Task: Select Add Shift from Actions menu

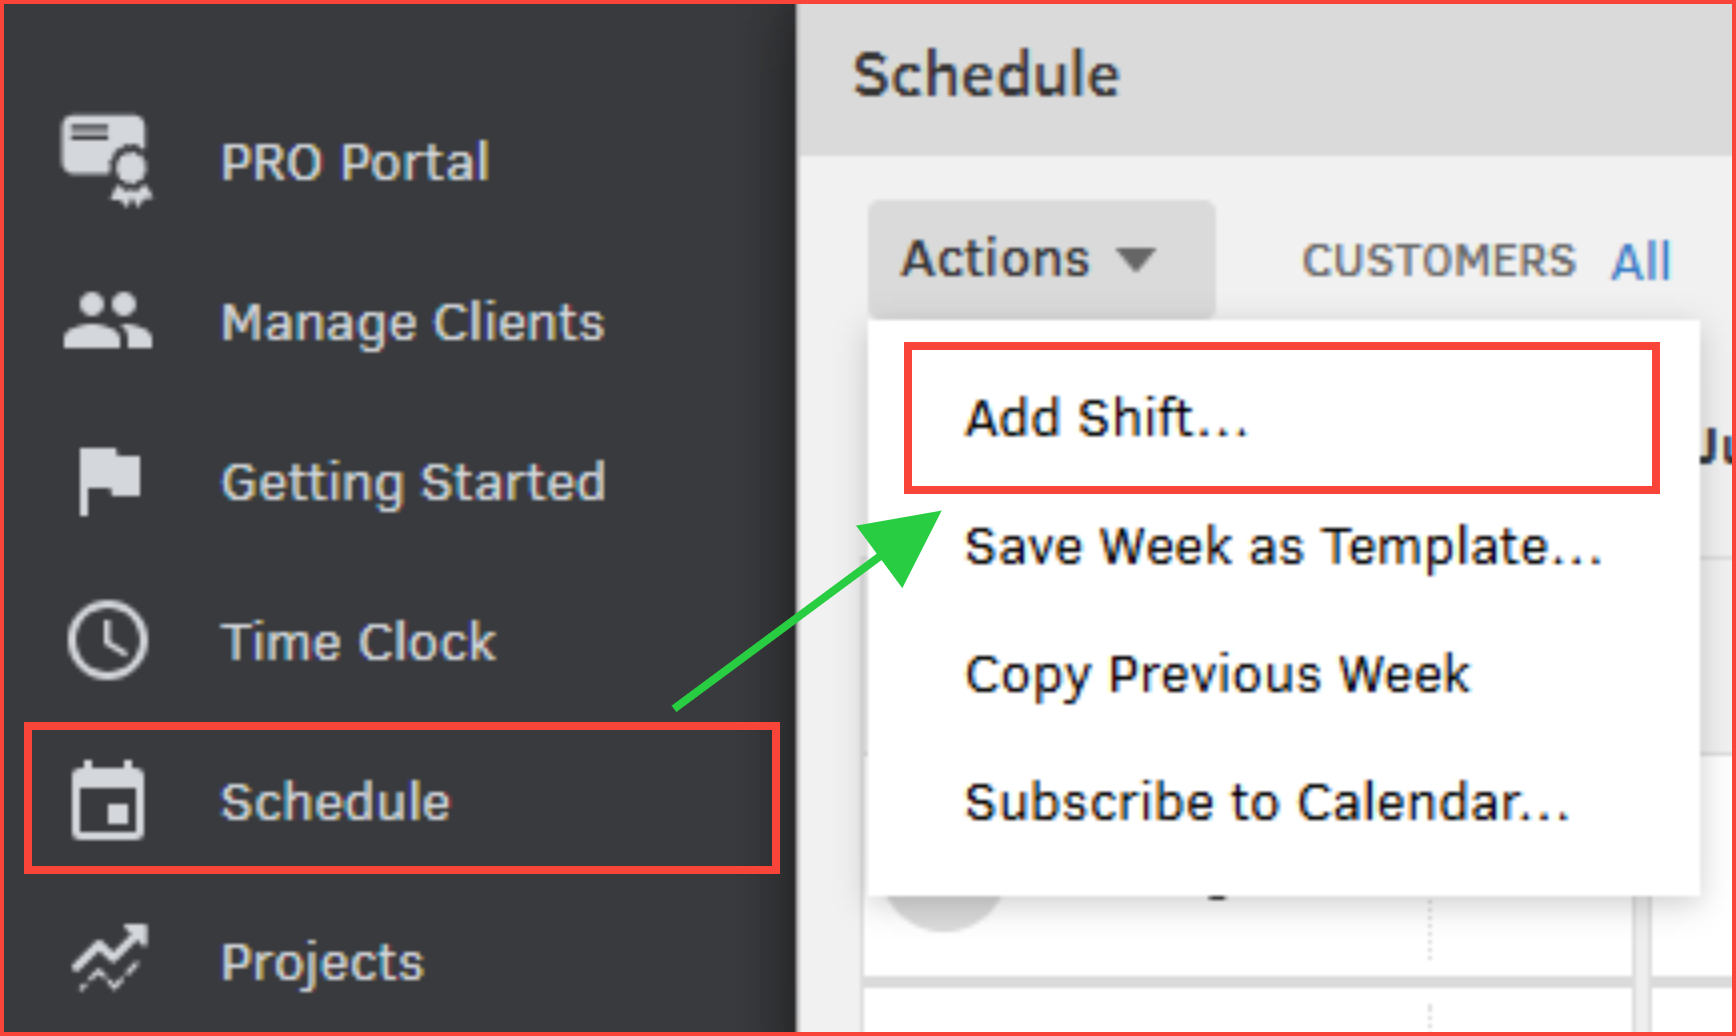Action: [1106, 418]
